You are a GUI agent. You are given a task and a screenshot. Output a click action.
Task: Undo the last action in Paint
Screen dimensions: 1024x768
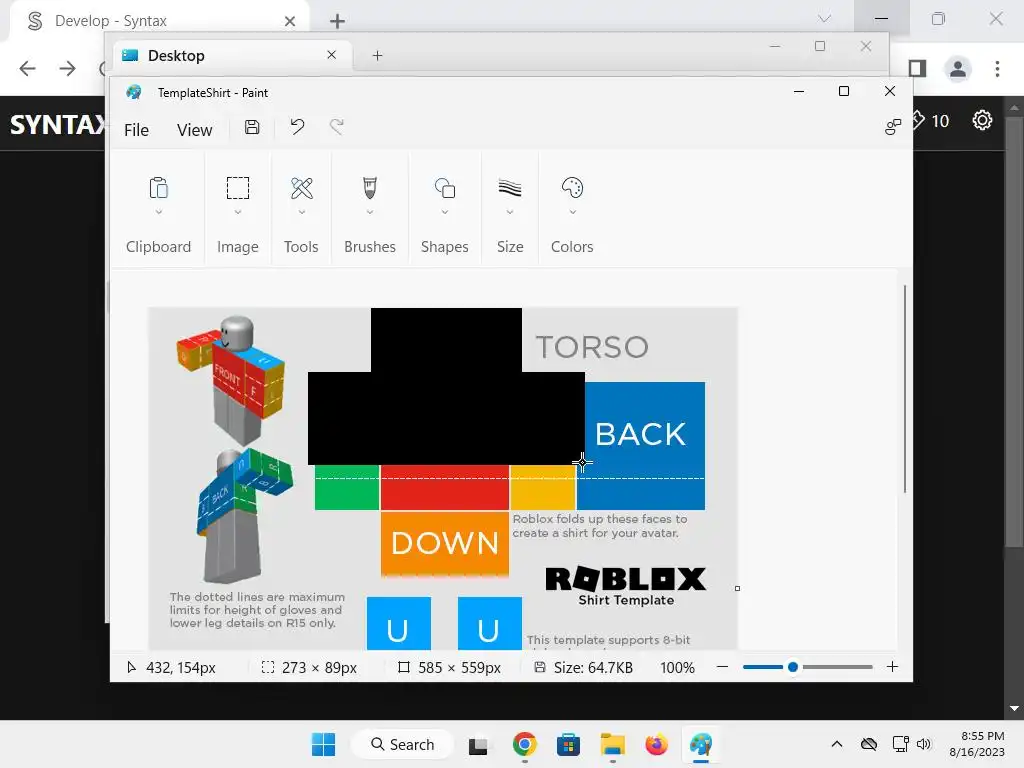[x=297, y=127]
